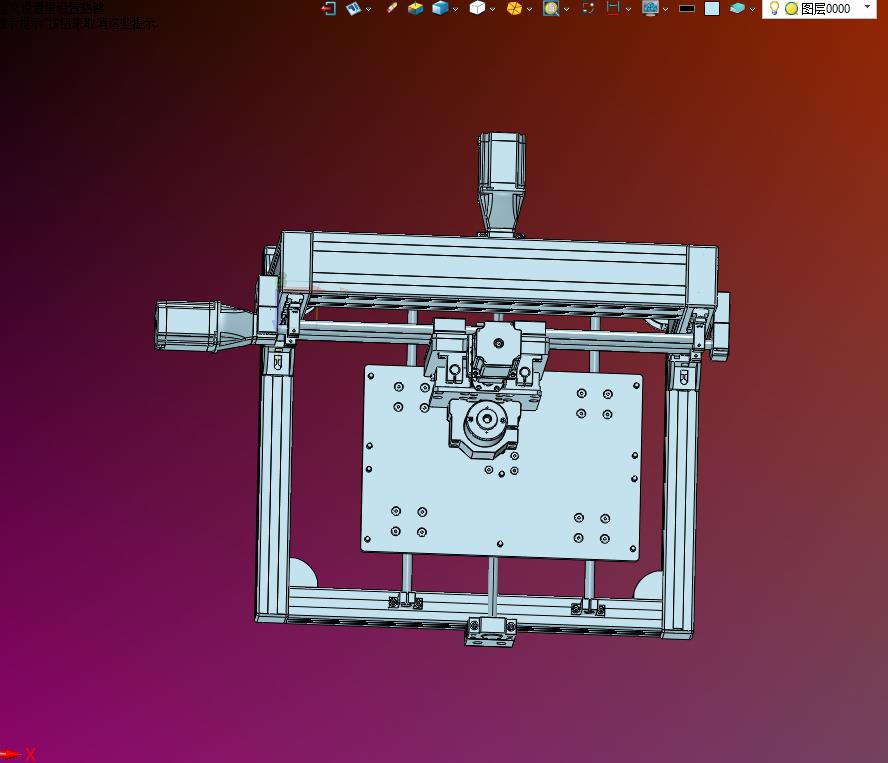Click the rotate view icon
Image resolution: width=888 pixels, height=763 pixels.
(x=588, y=8)
